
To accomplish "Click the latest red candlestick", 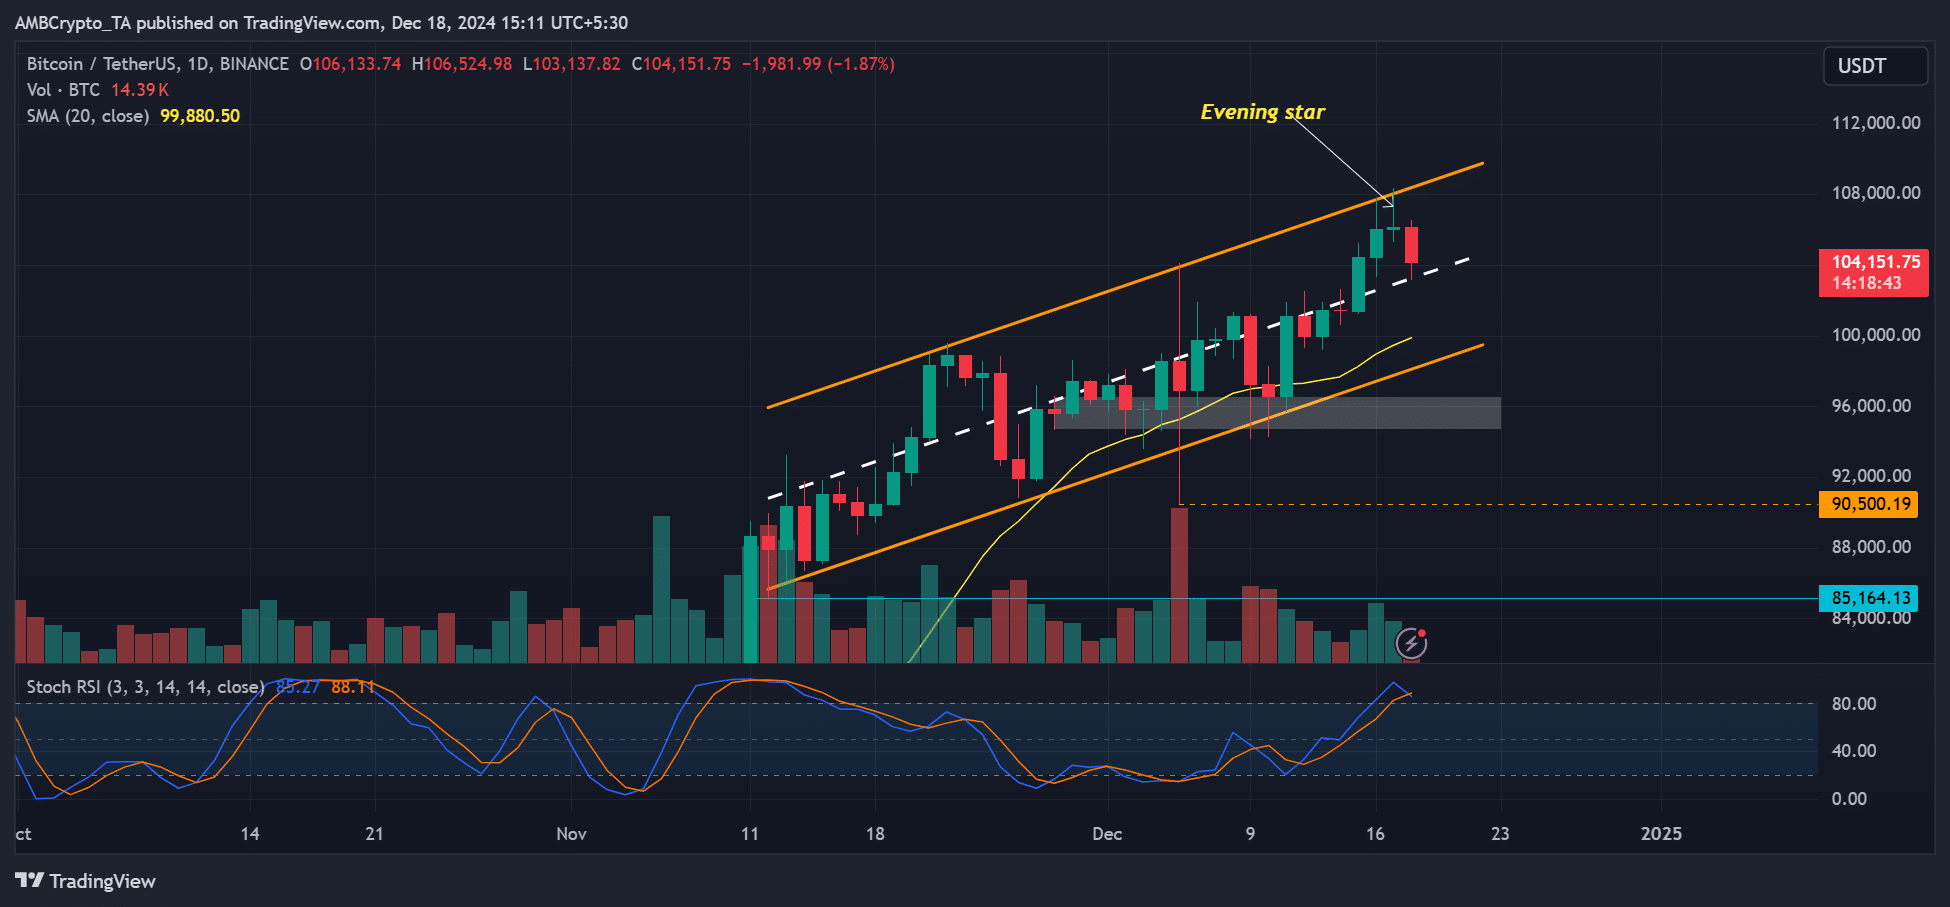I will click(1412, 245).
